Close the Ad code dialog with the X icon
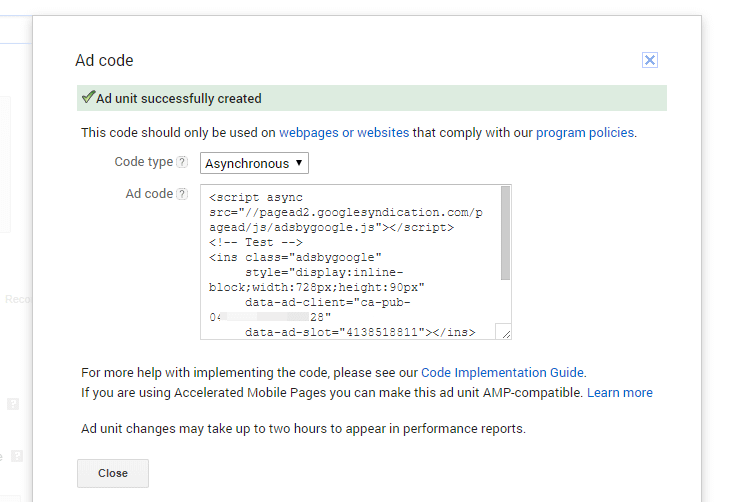This screenshot has width=741, height=502. pos(650,60)
